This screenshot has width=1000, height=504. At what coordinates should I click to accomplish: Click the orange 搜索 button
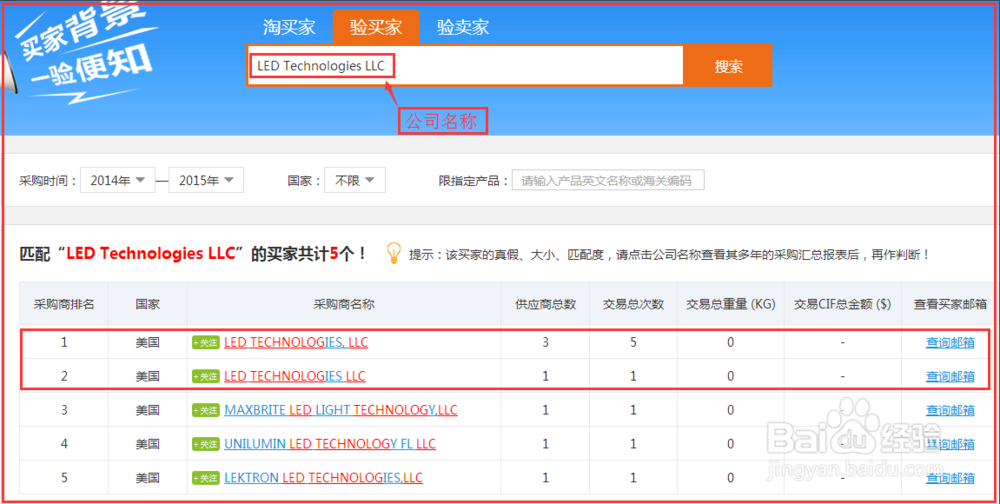pyautogui.click(x=728, y=66)
